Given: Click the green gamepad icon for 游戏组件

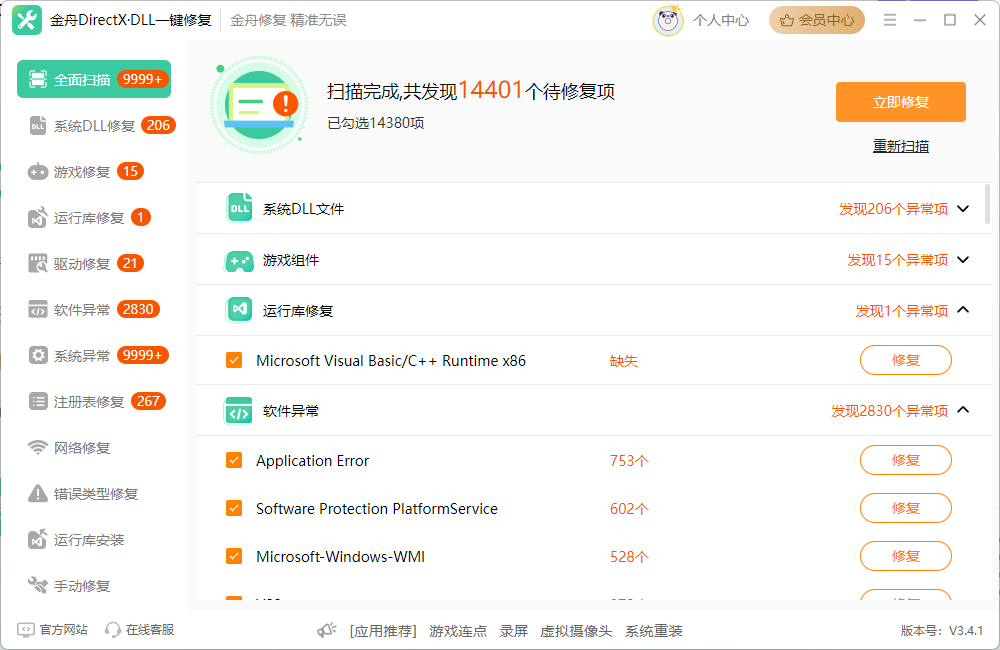Looking at the screenshot, I should 239,260.
